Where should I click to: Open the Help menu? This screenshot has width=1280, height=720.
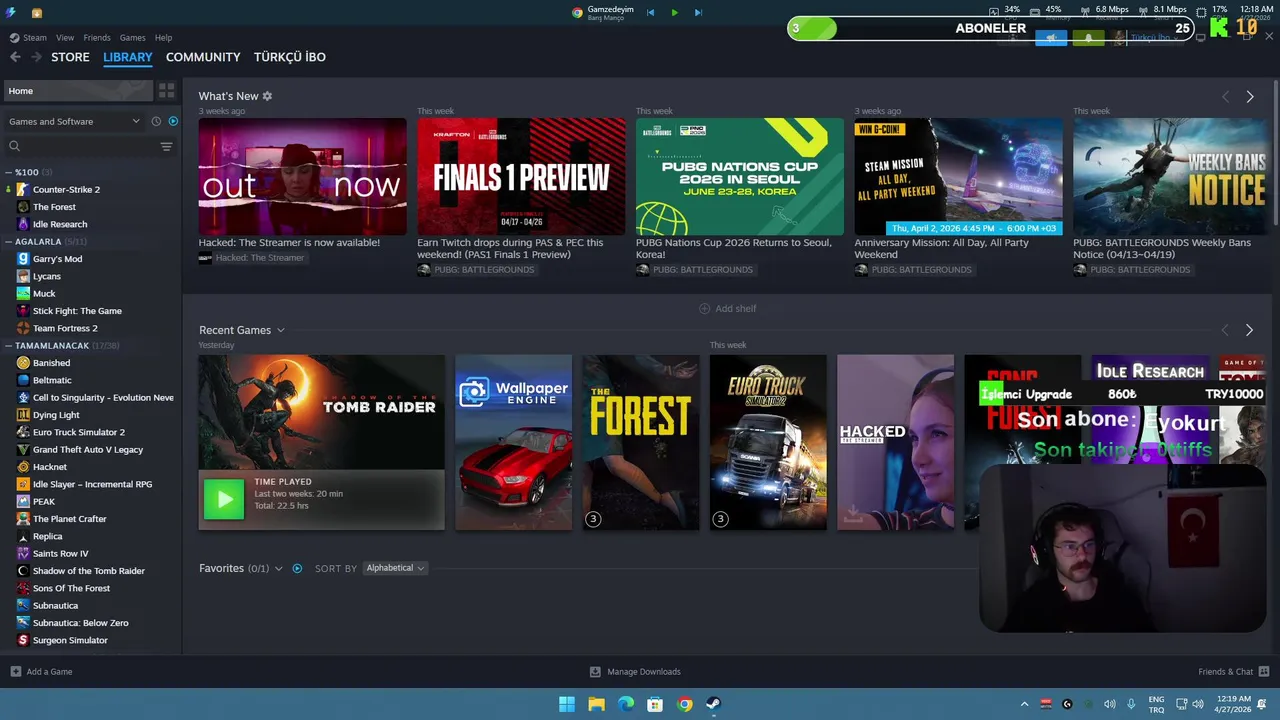pyautogui.click(x=163, y=37)
